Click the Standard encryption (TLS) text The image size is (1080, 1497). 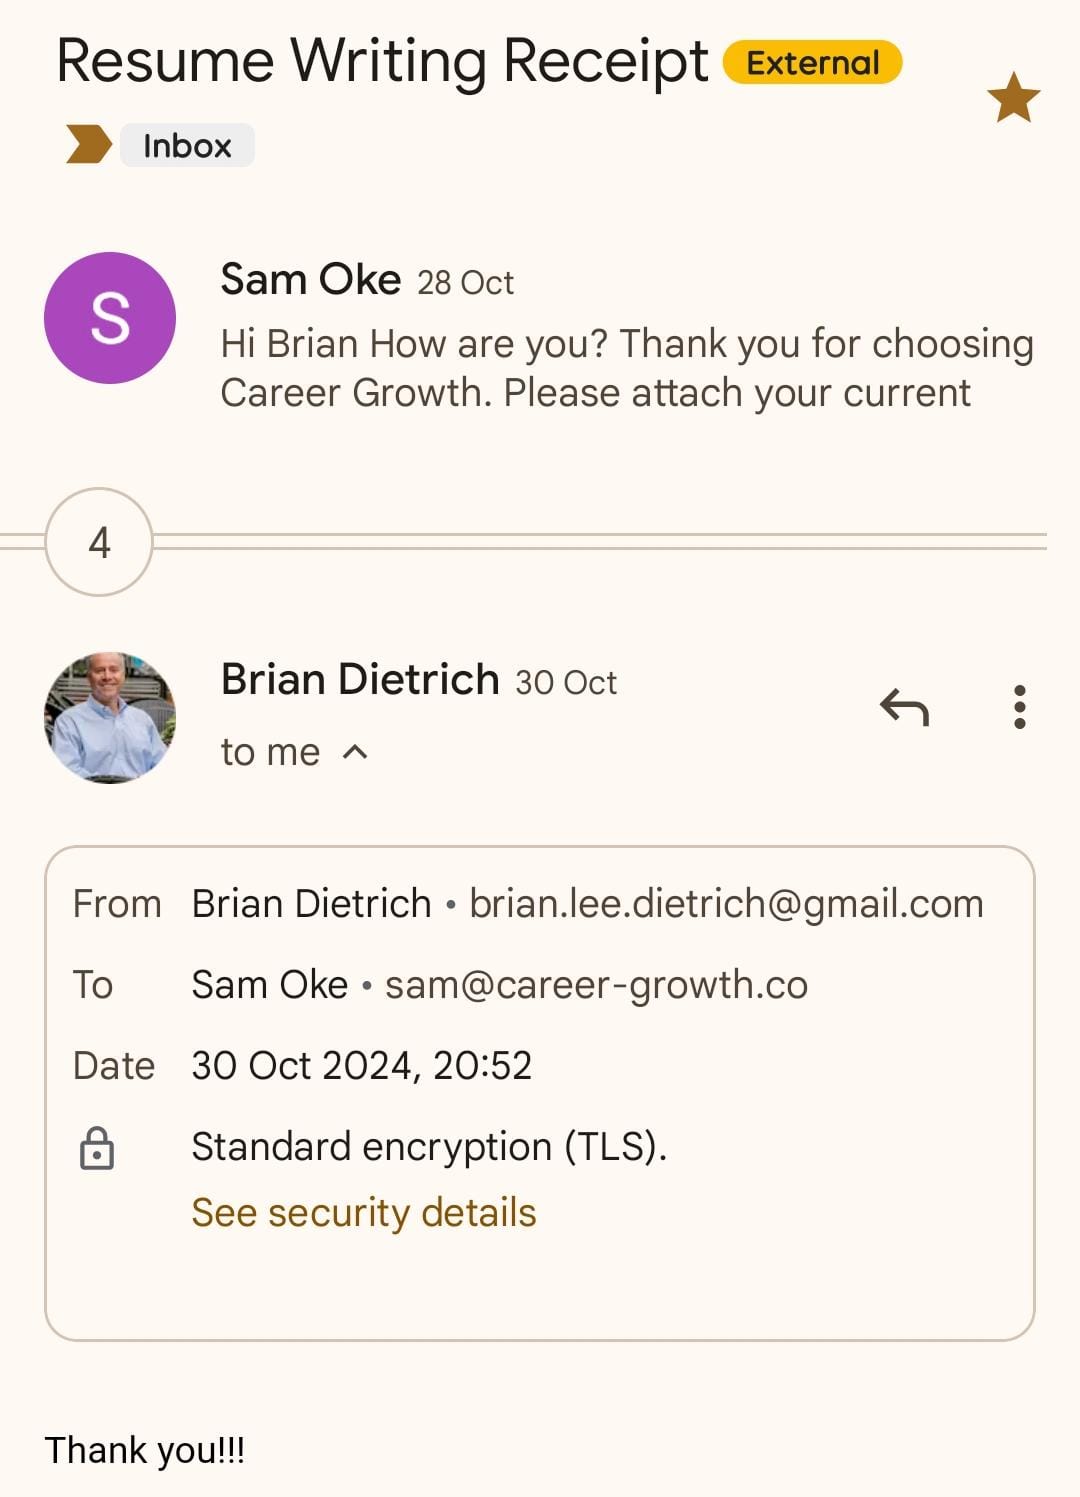[429, 1147]
